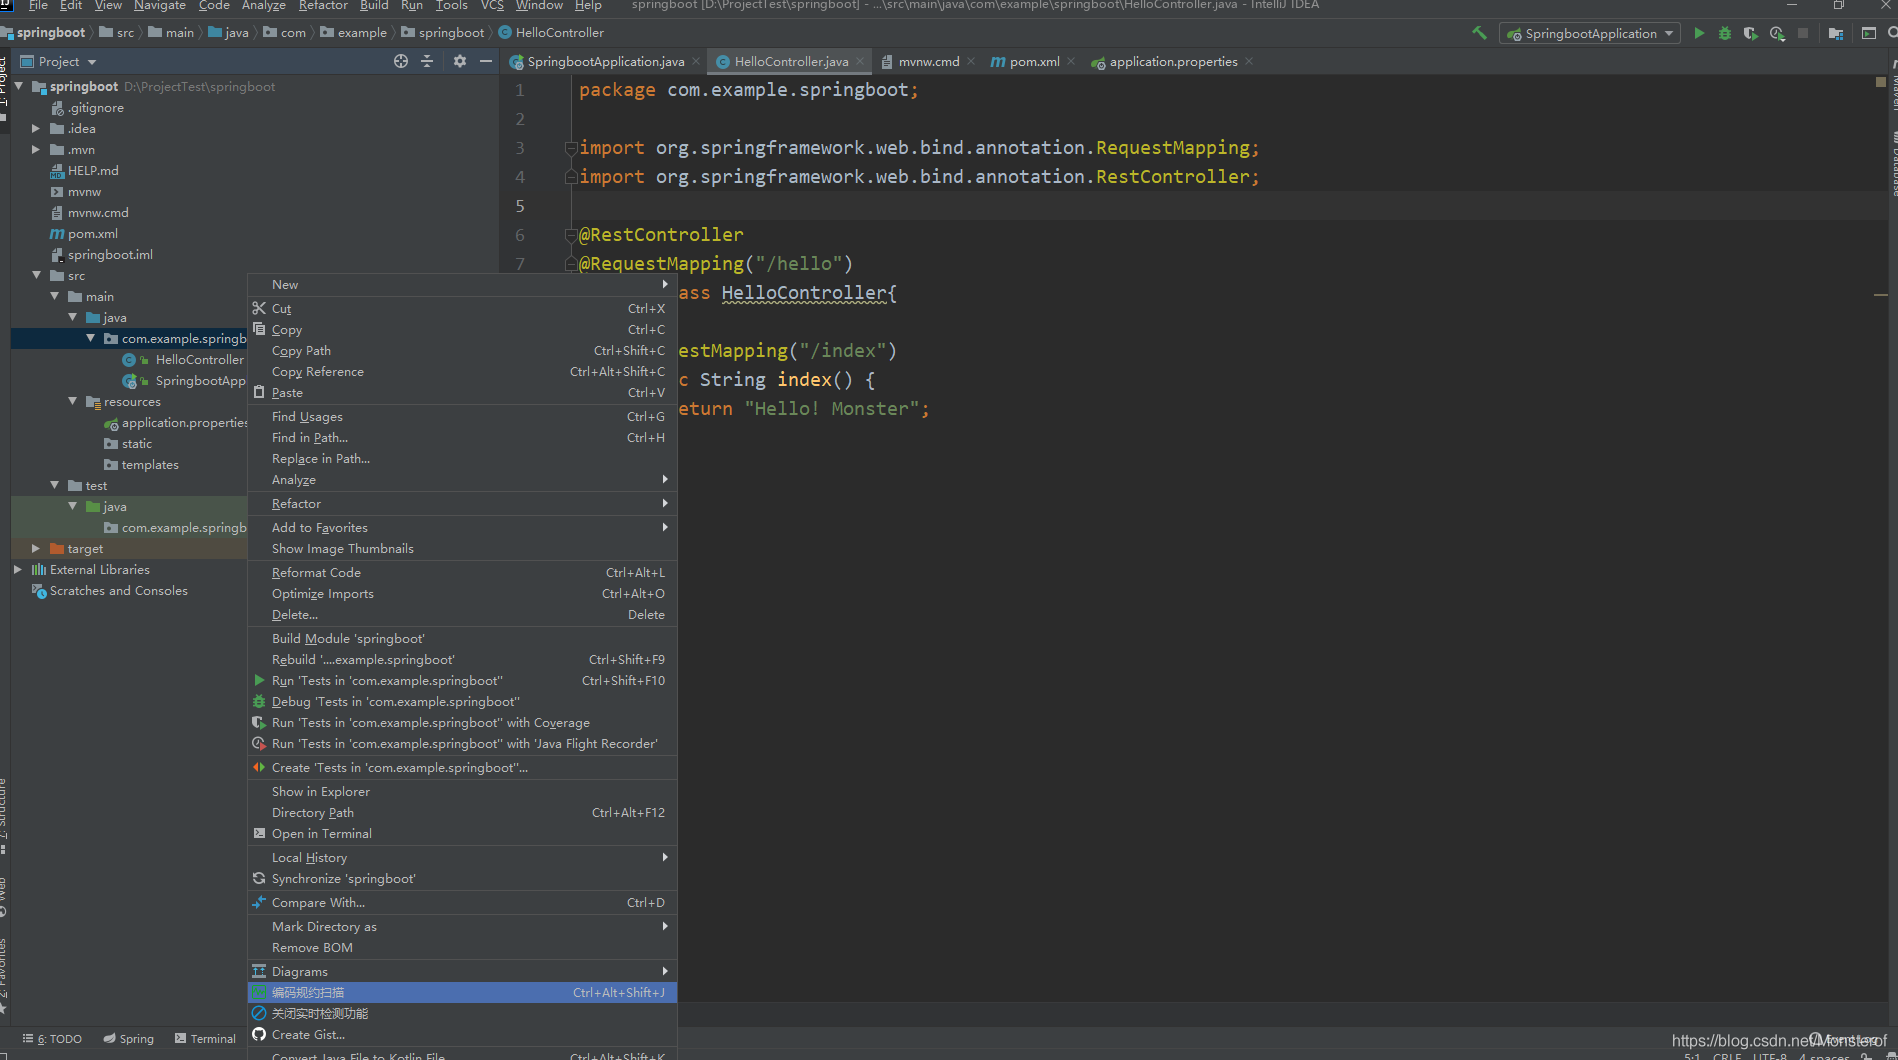Select Reformat Code in context menu
This screenshot has width=1898, height=1060.
point(316,572)
